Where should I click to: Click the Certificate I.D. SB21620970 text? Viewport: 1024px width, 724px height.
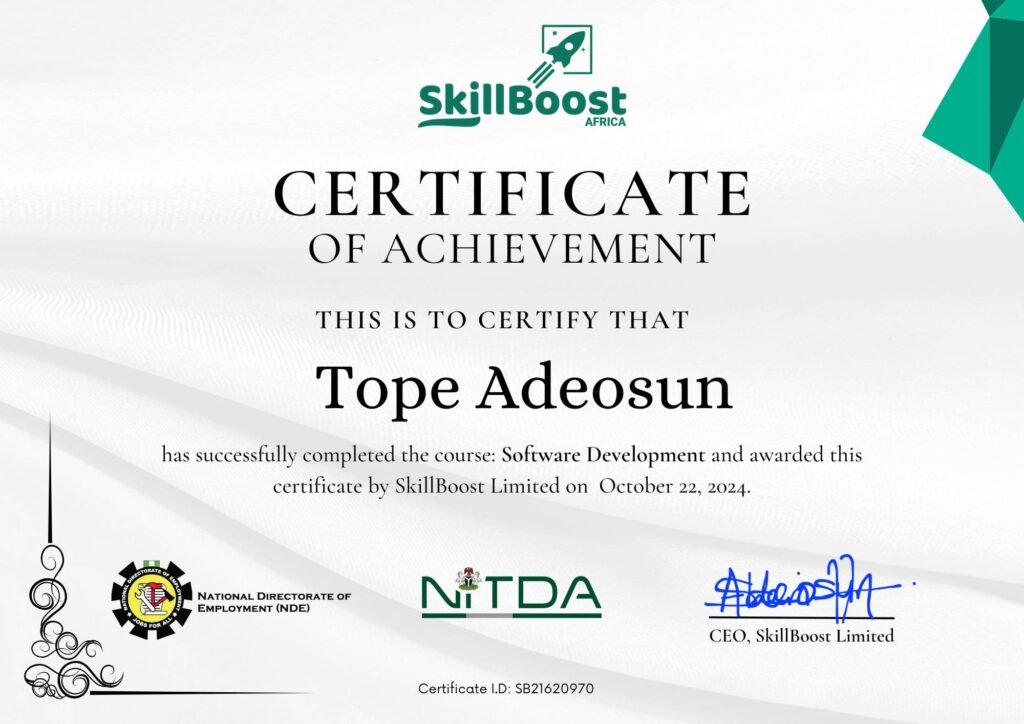tap(506, 688)
